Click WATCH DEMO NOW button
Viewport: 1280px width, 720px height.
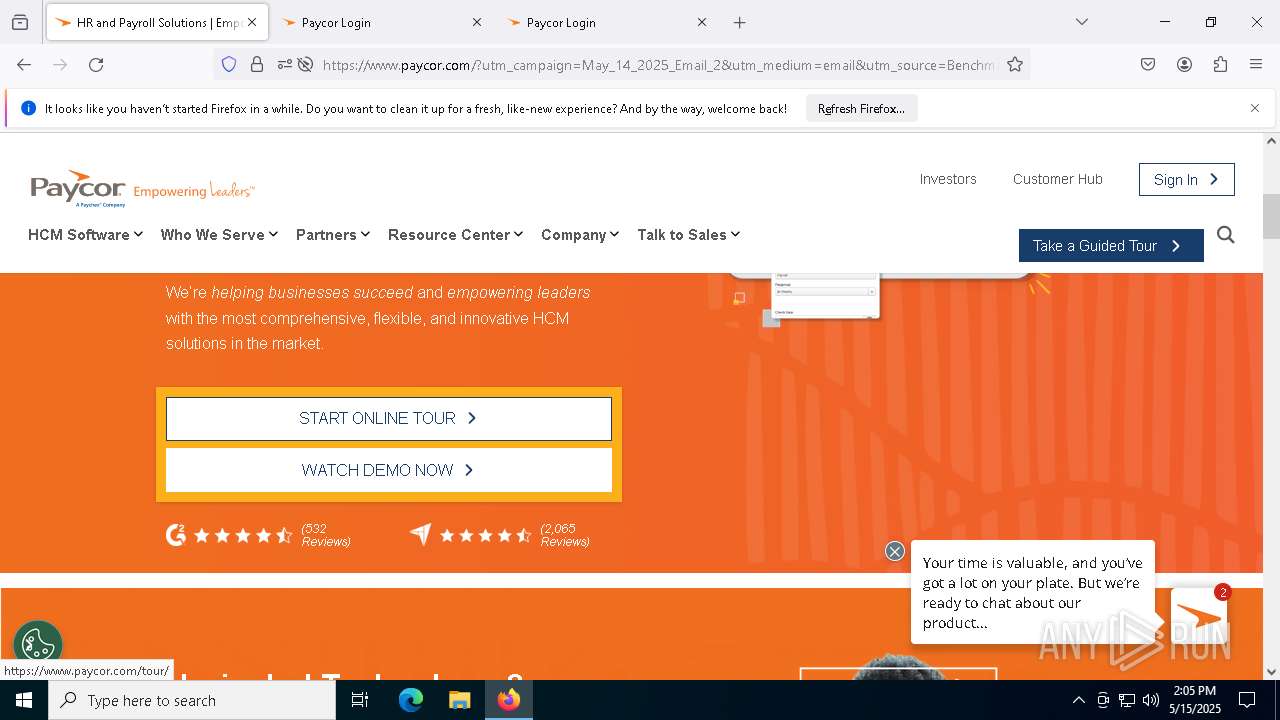tap(389, 470)
